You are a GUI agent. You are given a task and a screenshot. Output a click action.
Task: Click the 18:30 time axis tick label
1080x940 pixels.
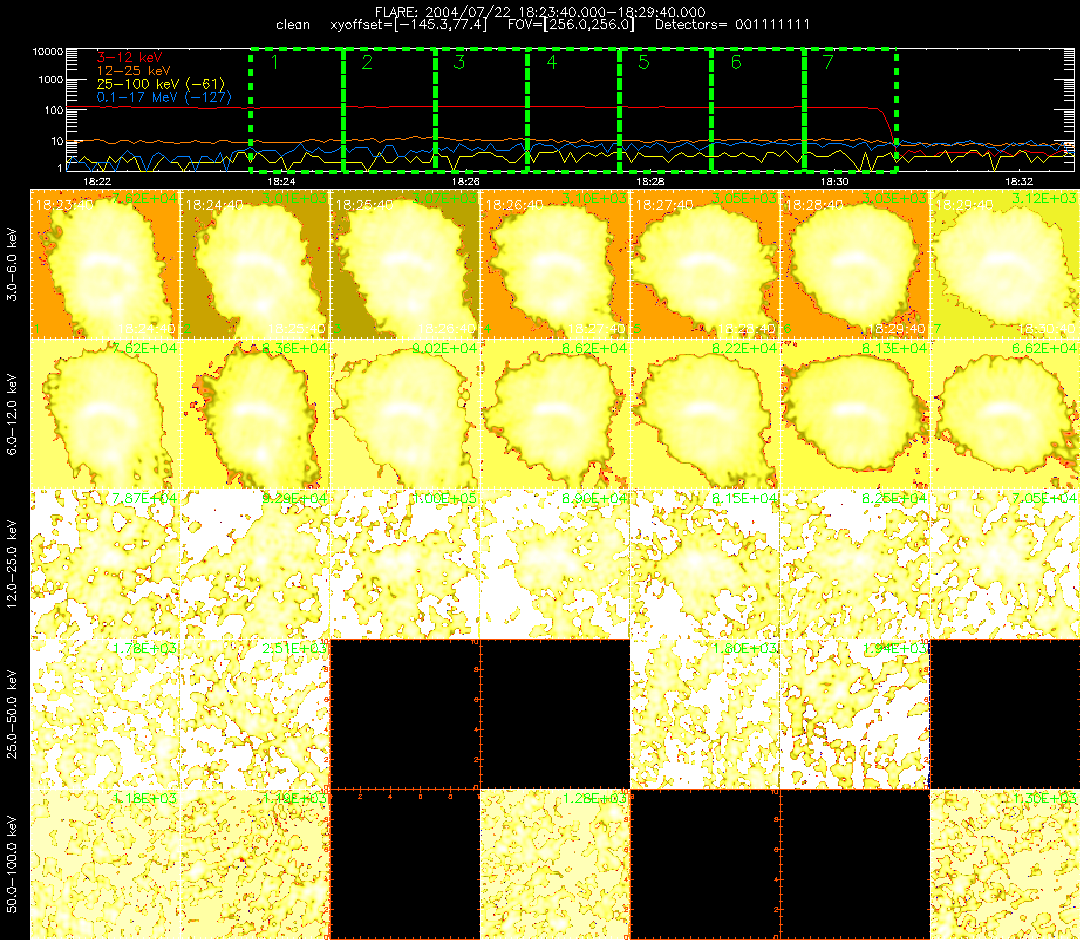click(x=835, y=182)
